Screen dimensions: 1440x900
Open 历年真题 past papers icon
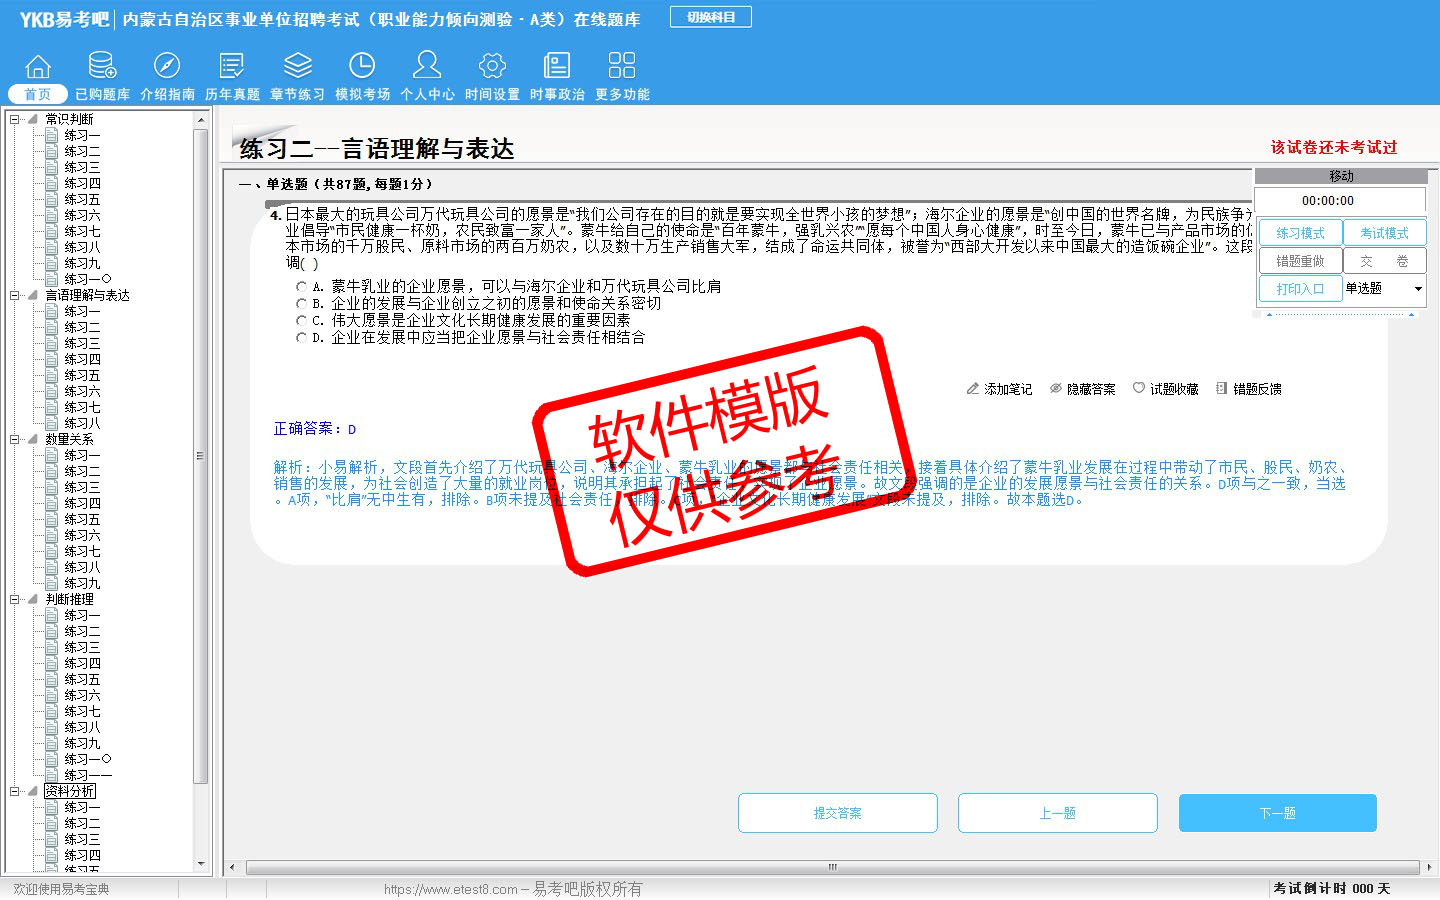pyautogui.click(x=232, y=67)
